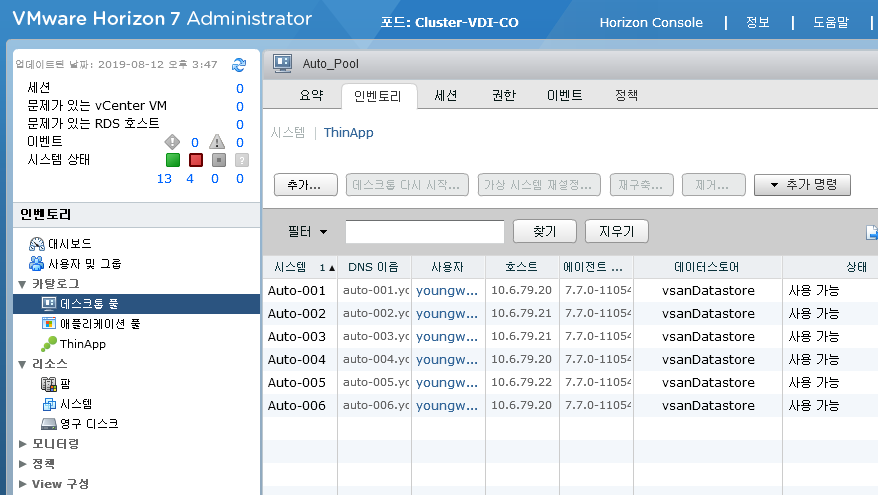Click the 찾기 button
The height and width of the screenshot is (495, 878).
click(545, 231)
